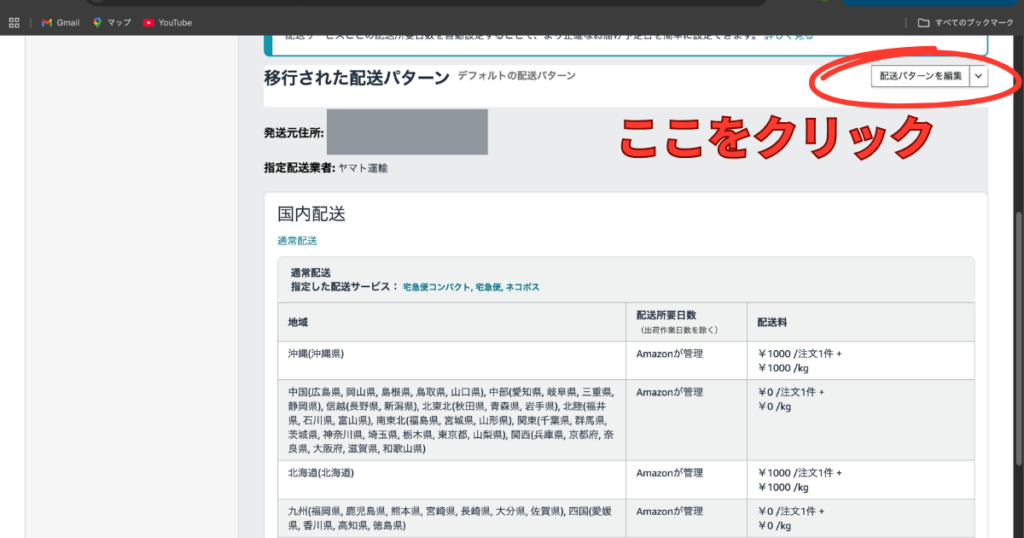The image size is (1024, 538).
Task: Open the 宅急便コンパクト delivery service link
Action: click(436, 287)
